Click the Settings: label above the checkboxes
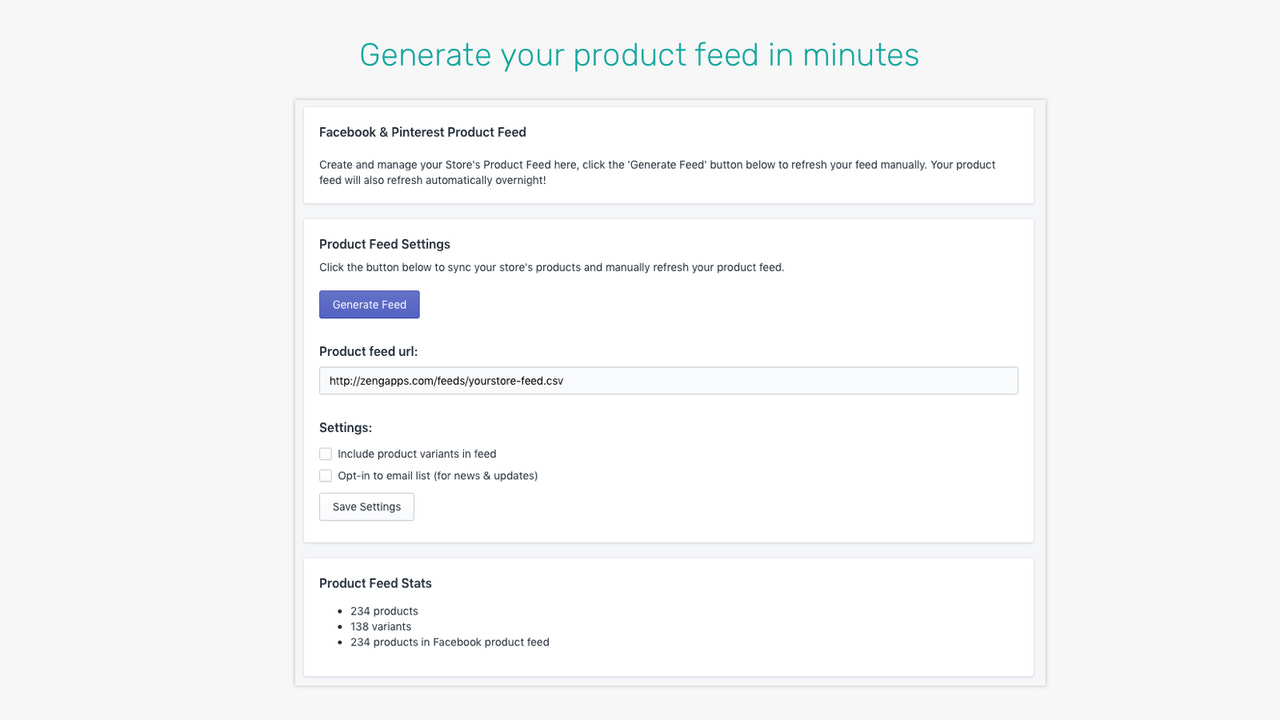 [345, 427]
